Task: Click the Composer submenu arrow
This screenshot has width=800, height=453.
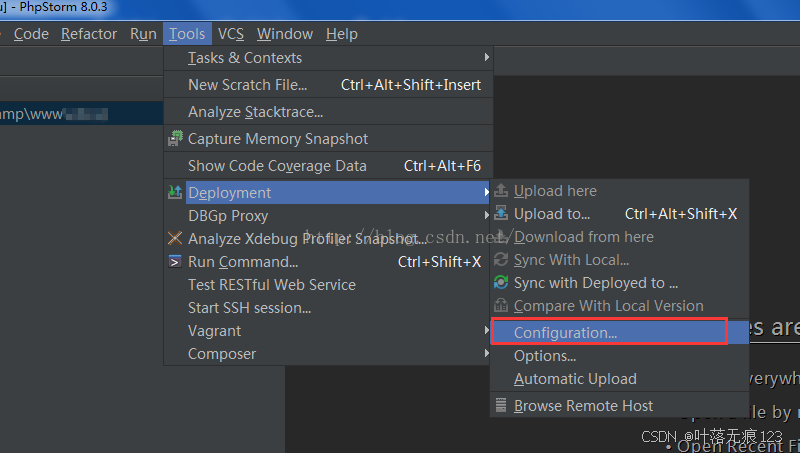Action: point(487,353)
